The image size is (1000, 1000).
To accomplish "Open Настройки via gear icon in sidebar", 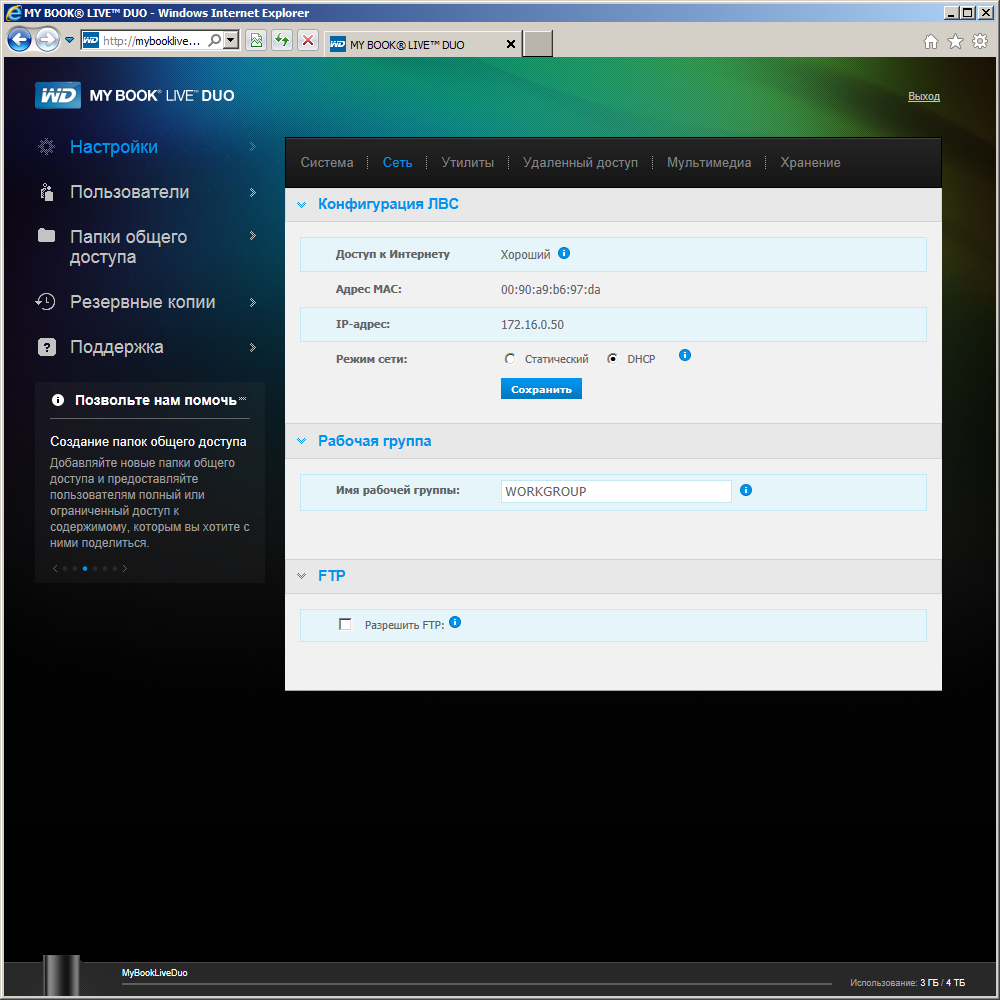I will click(47, 147).
